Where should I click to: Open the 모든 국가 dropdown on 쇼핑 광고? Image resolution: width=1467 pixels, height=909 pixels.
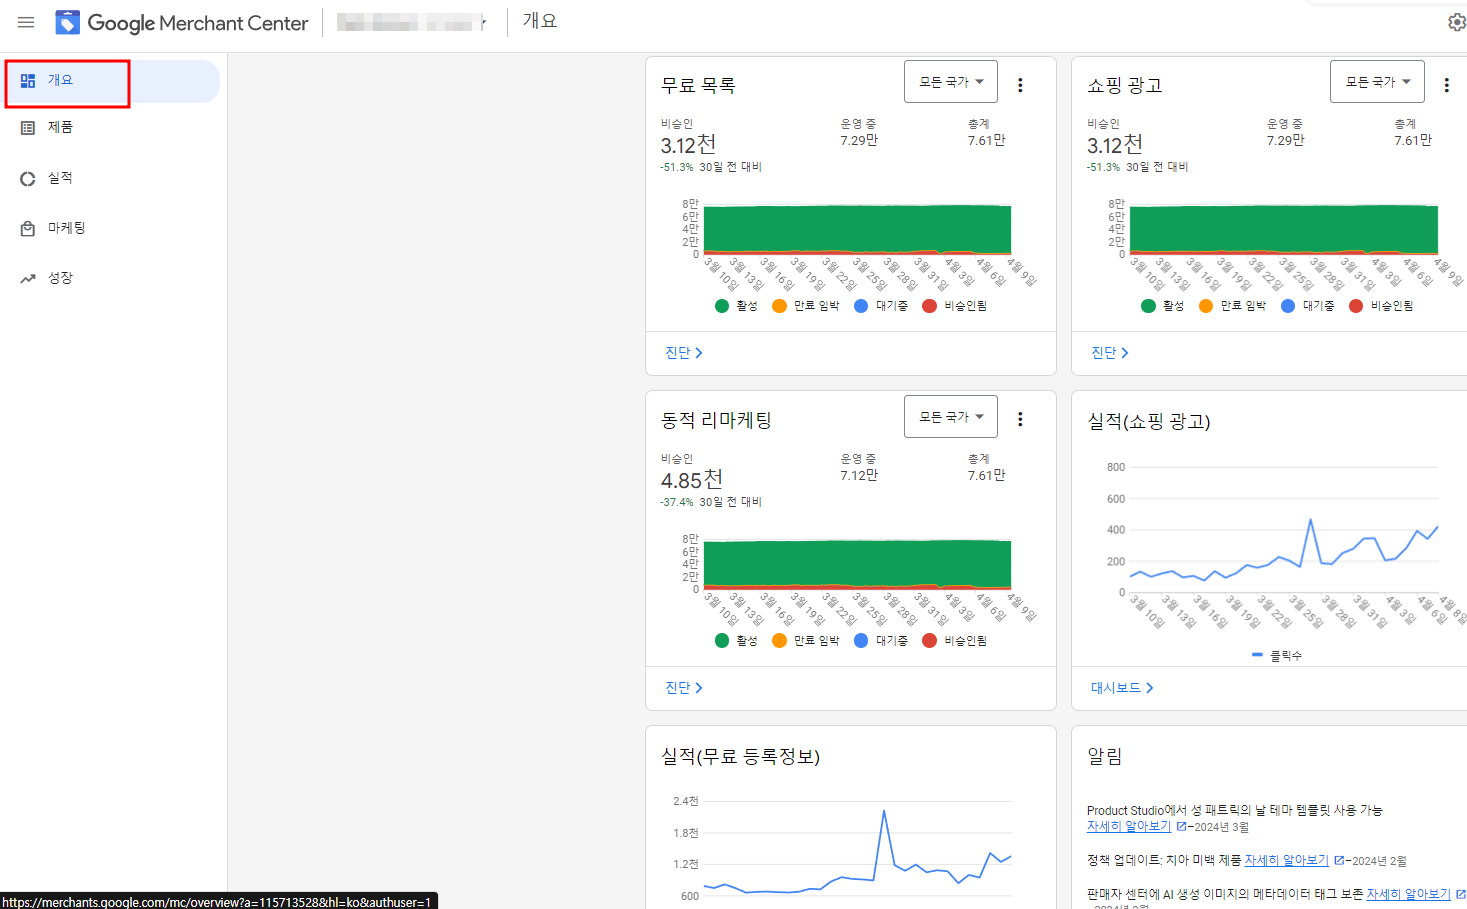click(1377, 81)
